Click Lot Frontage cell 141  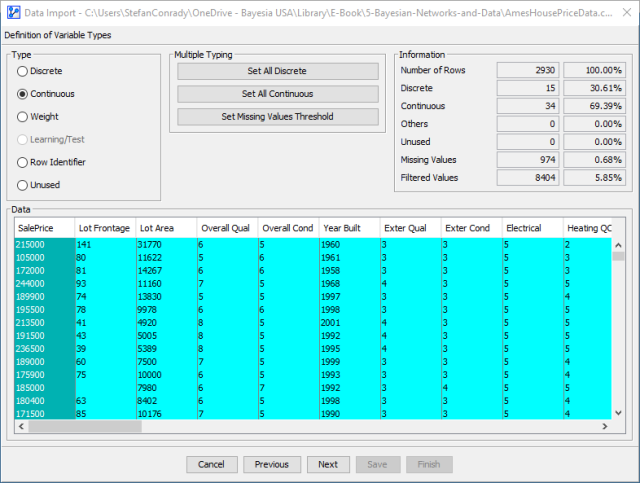(105, 245)
